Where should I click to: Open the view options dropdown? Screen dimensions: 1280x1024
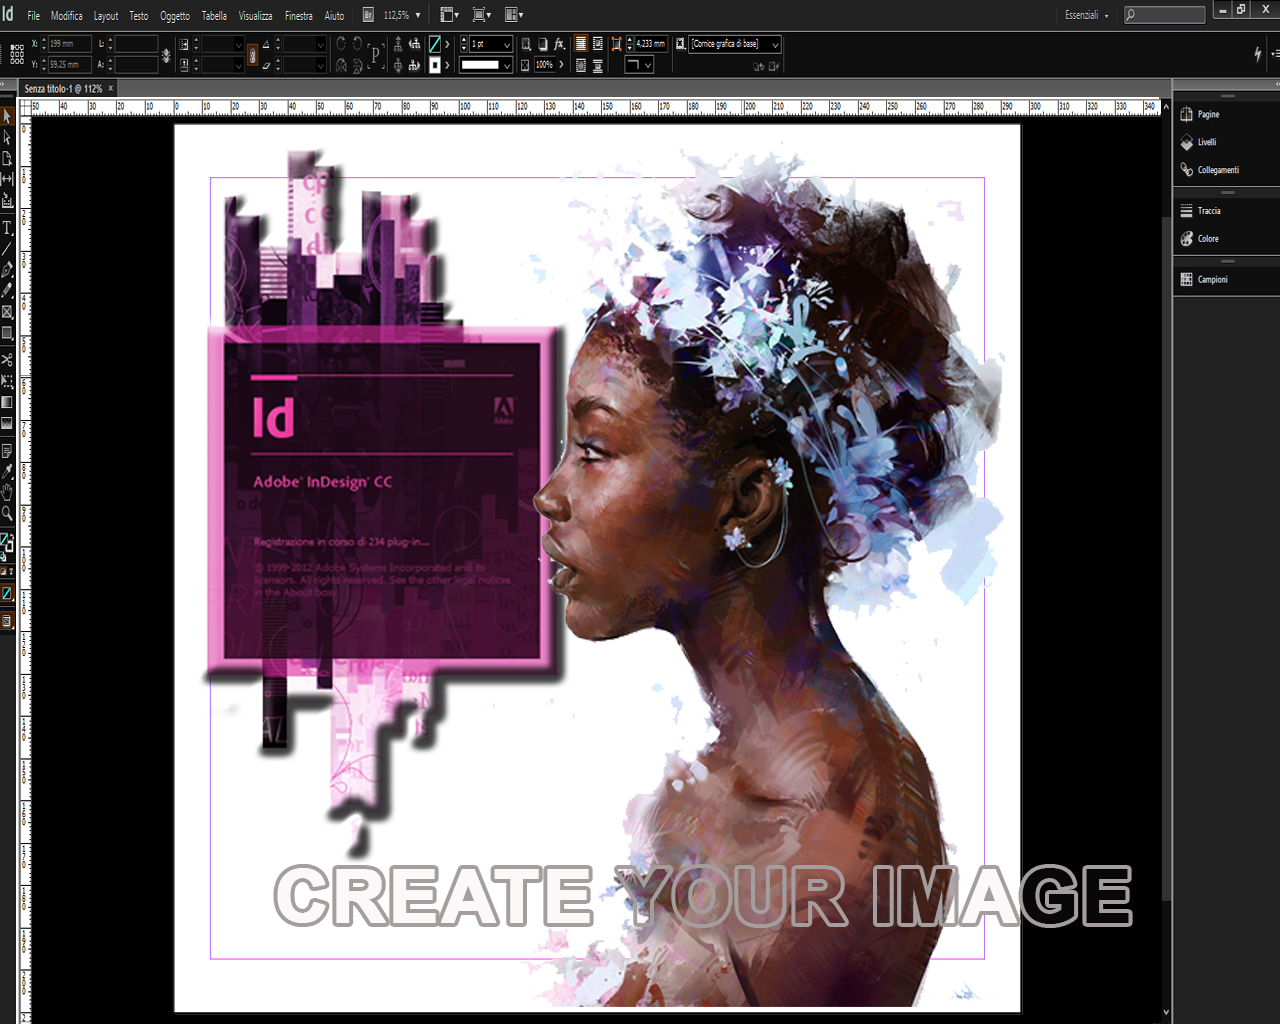tap(450, 15)
